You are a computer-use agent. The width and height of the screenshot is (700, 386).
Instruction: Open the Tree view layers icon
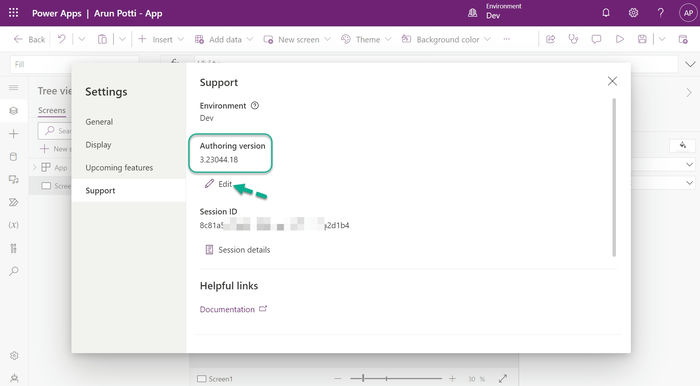[14, 111]
